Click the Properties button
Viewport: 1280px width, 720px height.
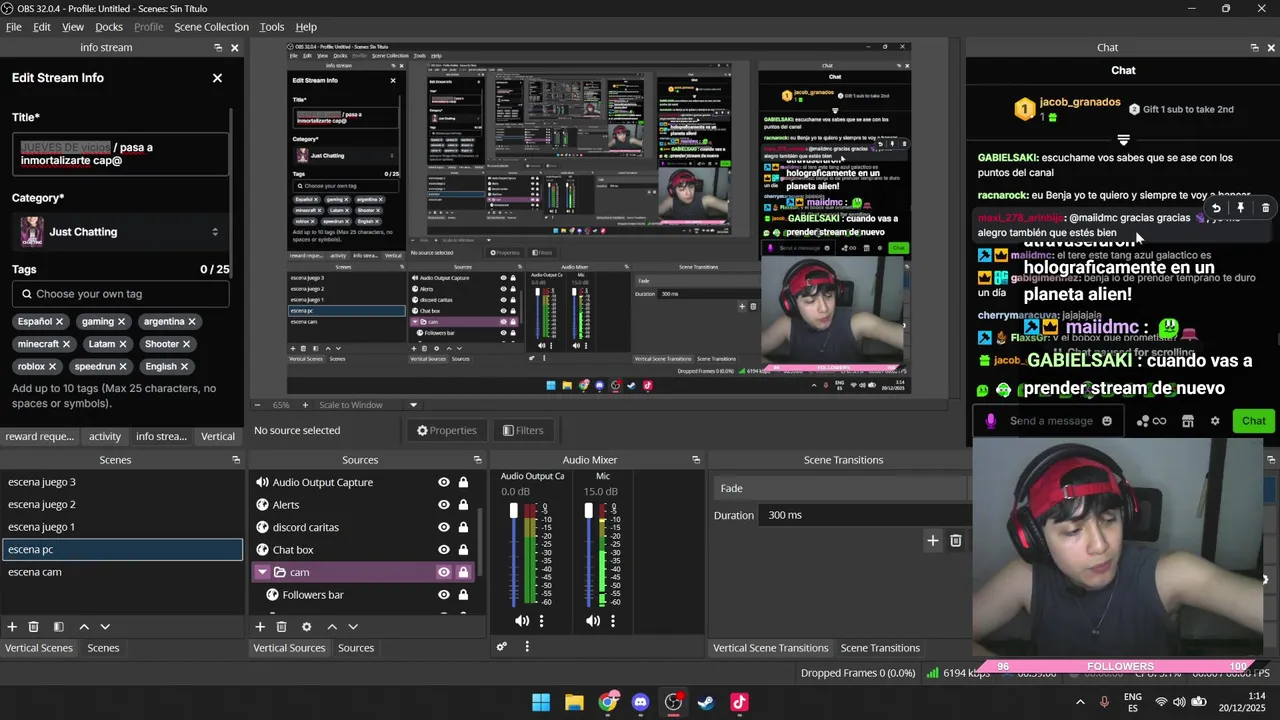(447, 430)
